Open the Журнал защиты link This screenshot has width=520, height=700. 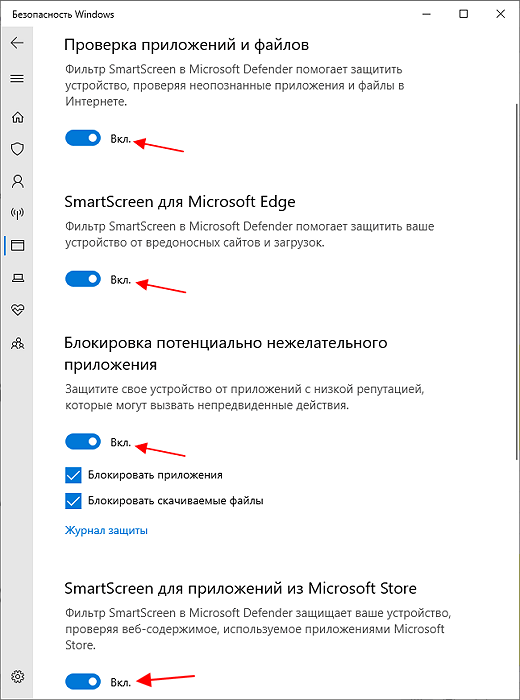coord(106,530)
